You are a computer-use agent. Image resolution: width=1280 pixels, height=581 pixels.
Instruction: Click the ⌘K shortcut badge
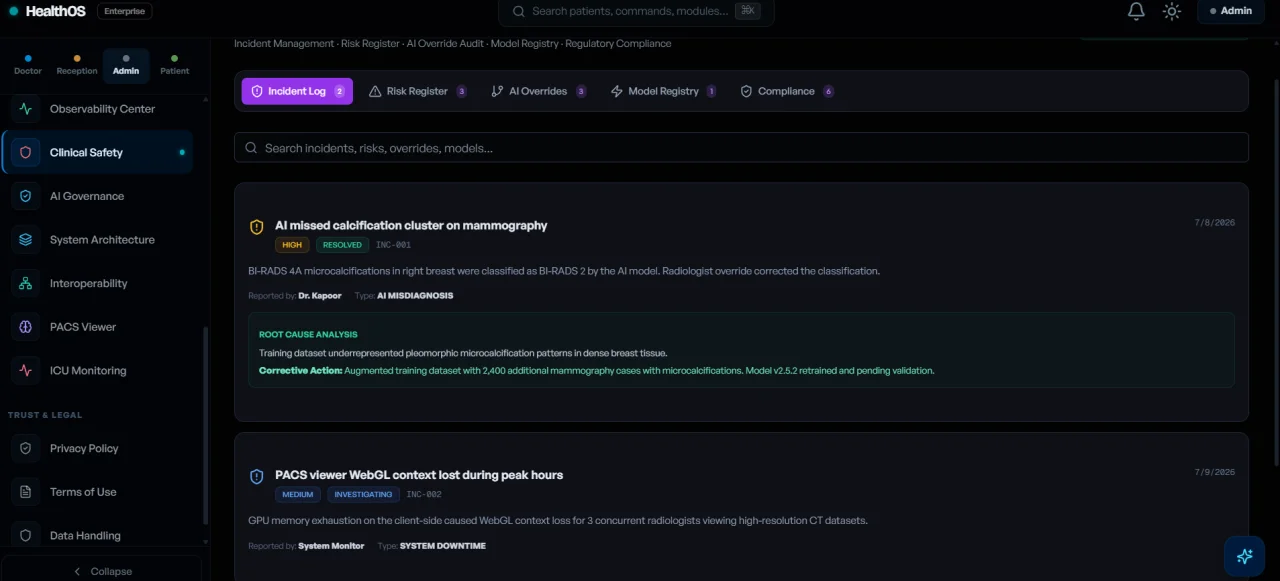[x=747, y=11]
